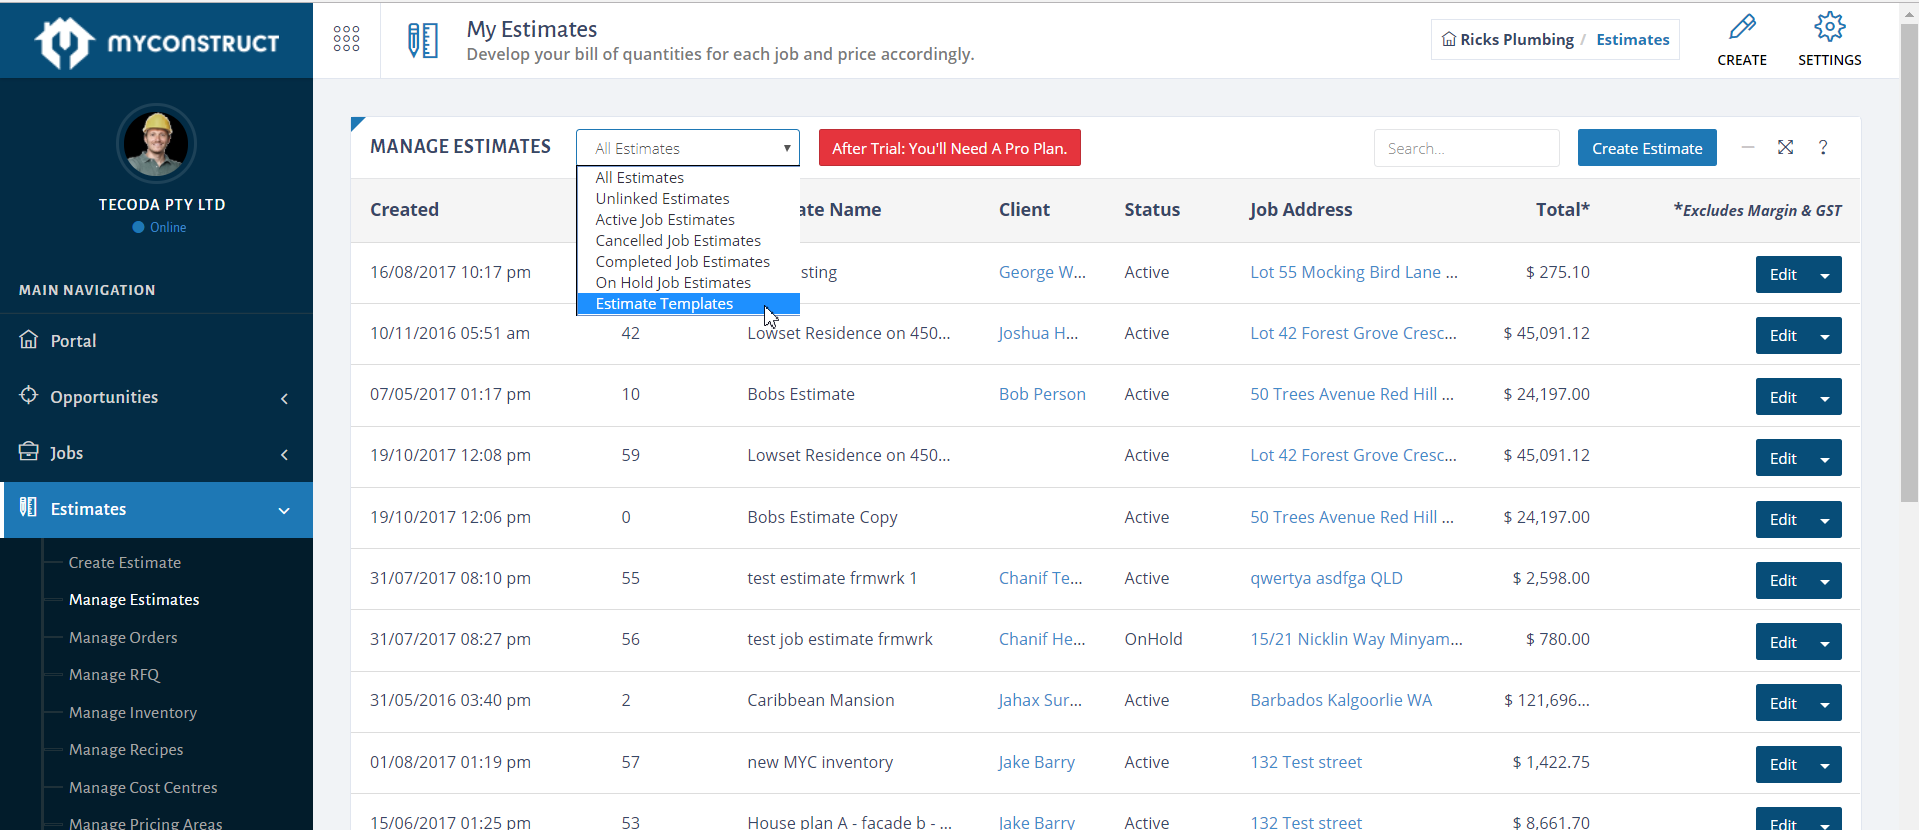Expand the Opportunities menu chevron
1919x830 pixels.
(284, 398)
